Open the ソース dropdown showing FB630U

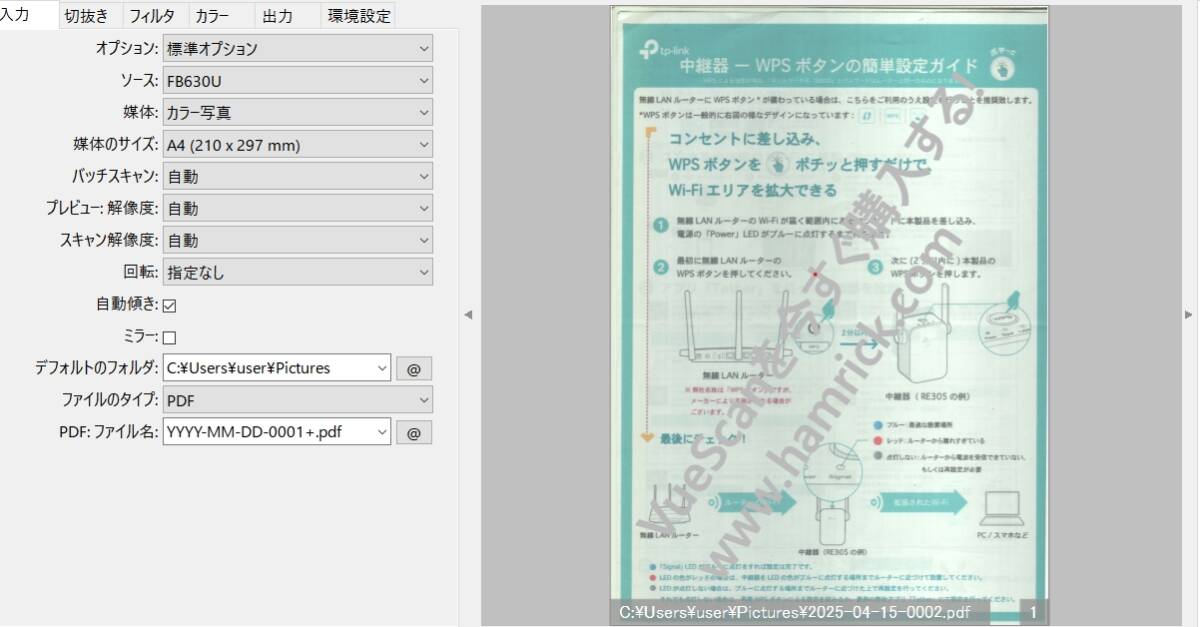tap(298, 80)
